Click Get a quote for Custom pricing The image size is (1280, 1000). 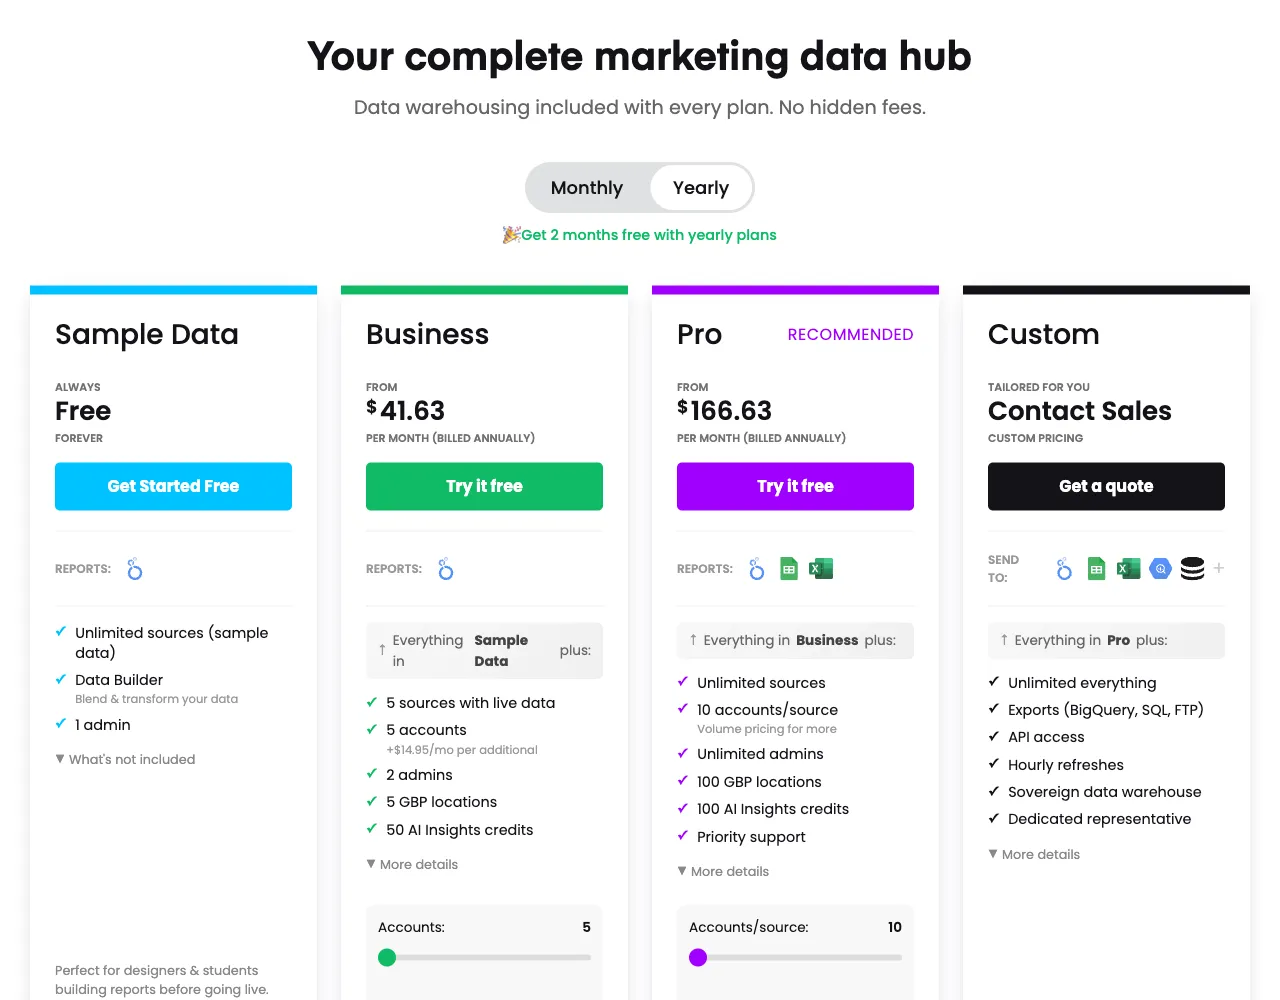(1106, 486)
